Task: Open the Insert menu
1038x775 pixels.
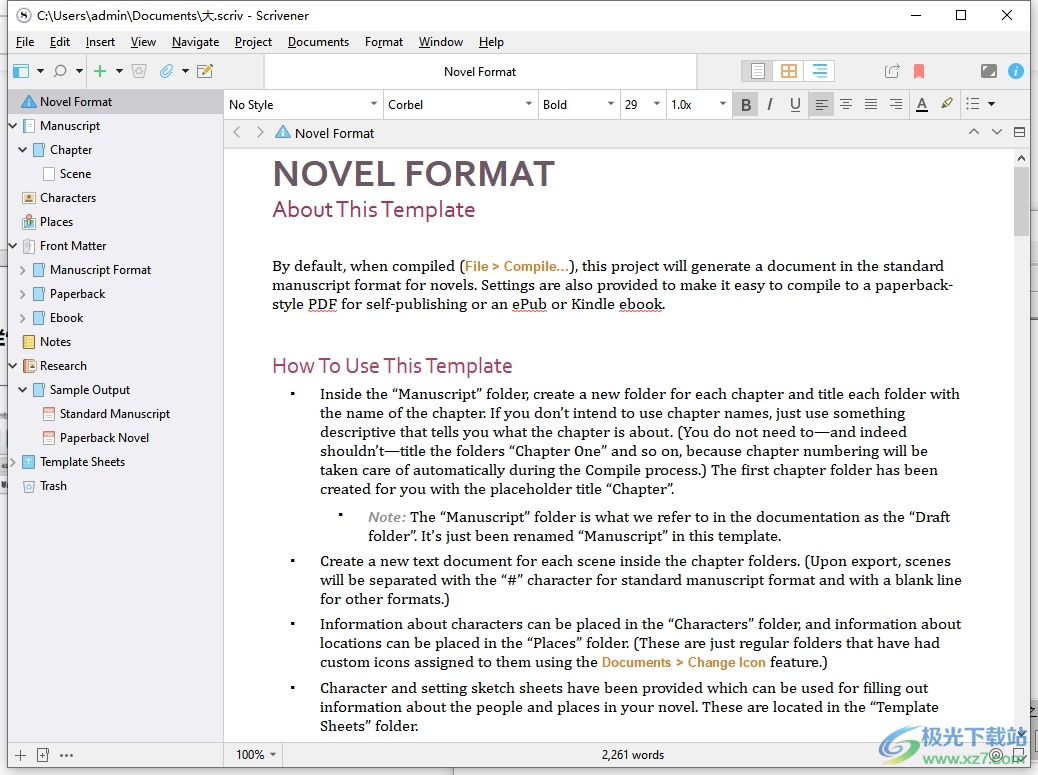Action: [x=100, y=42]
